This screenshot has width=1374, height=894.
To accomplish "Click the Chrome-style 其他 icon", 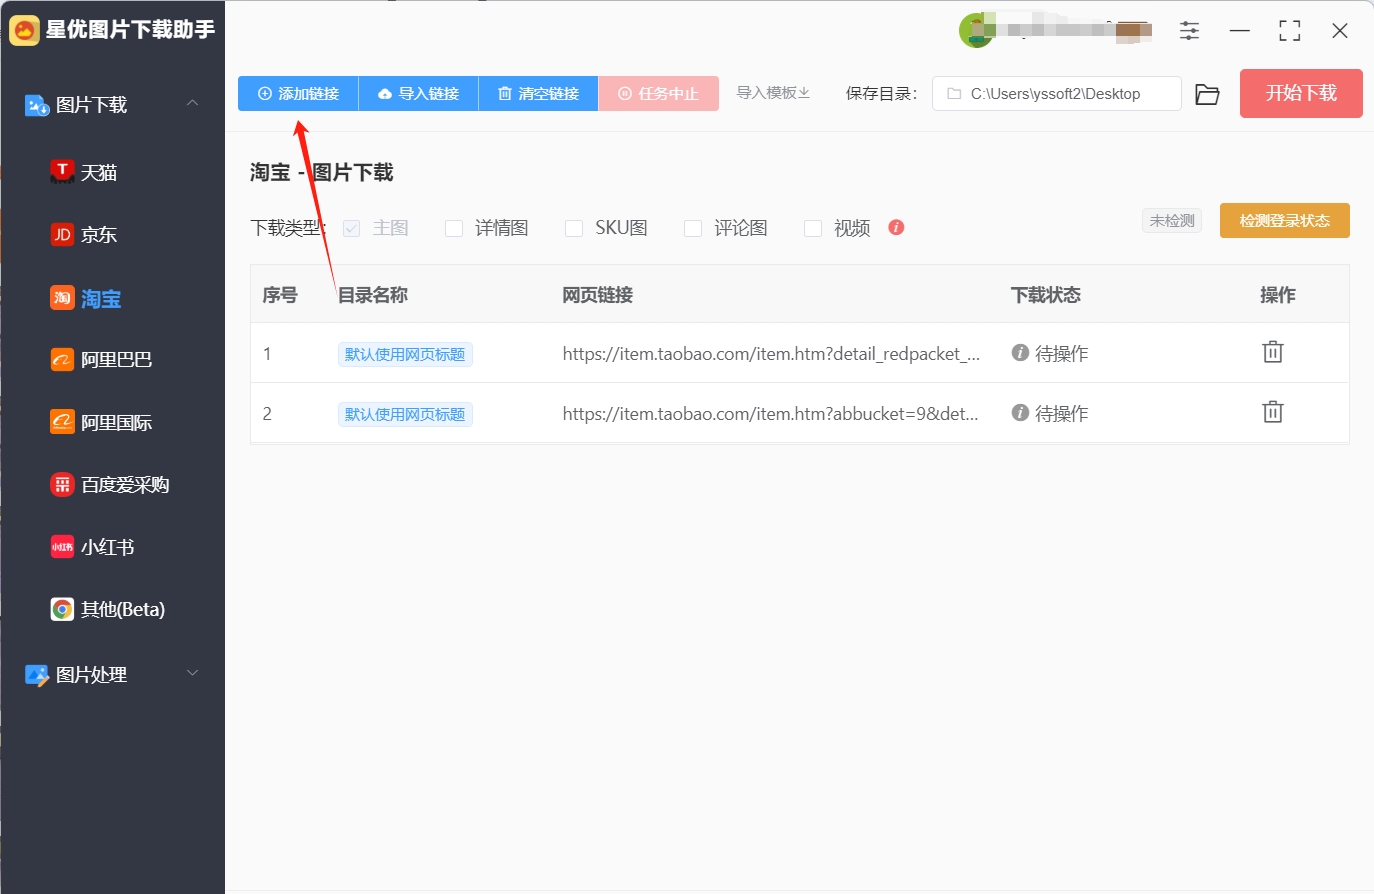I will 62,609.
